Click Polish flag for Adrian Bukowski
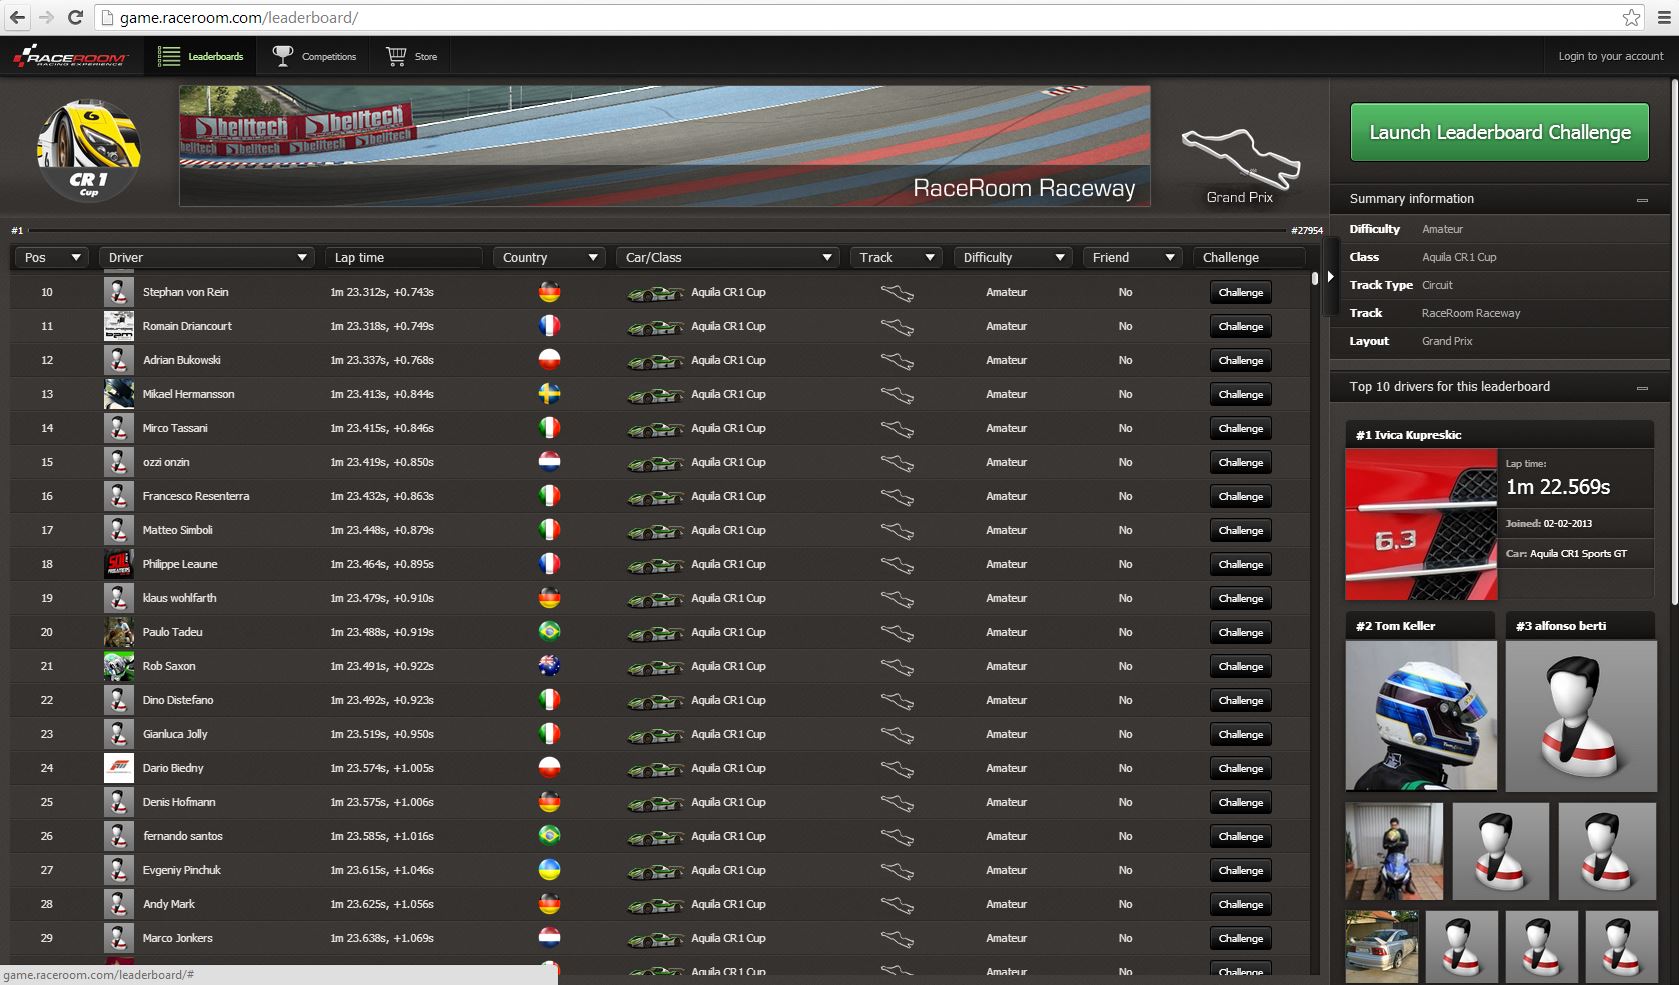 coord(549,360)
